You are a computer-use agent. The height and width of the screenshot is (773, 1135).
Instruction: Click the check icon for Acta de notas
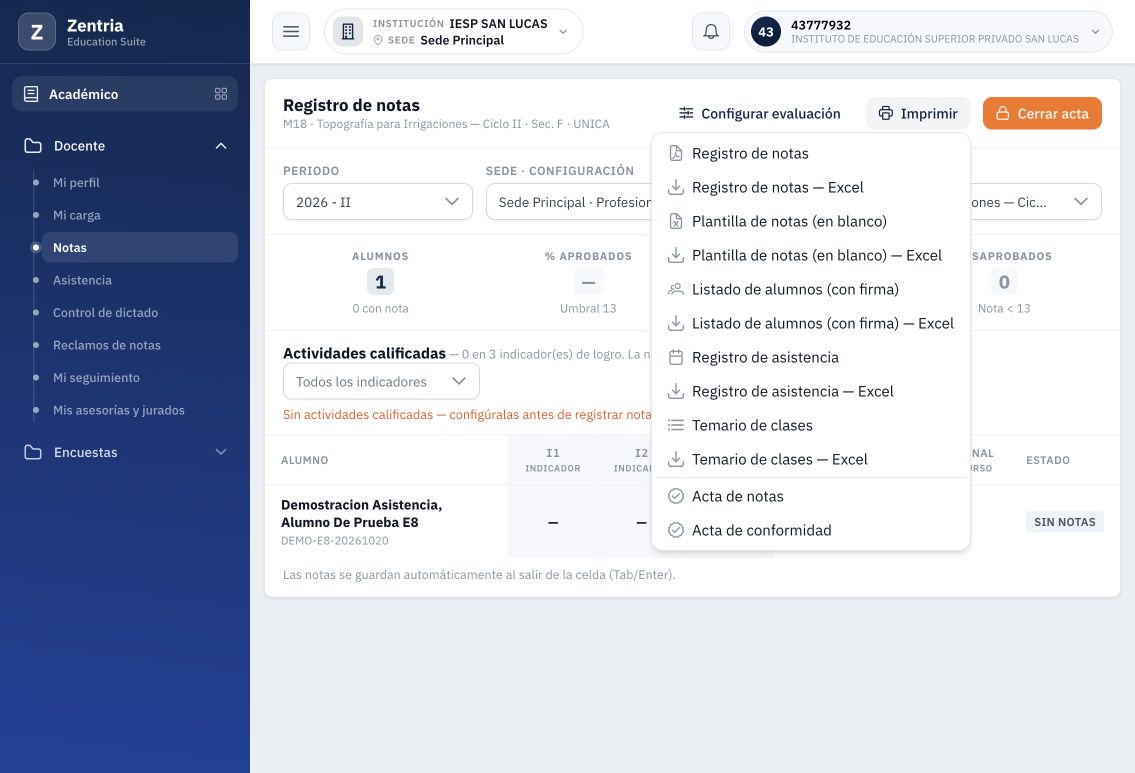point(675,497)
